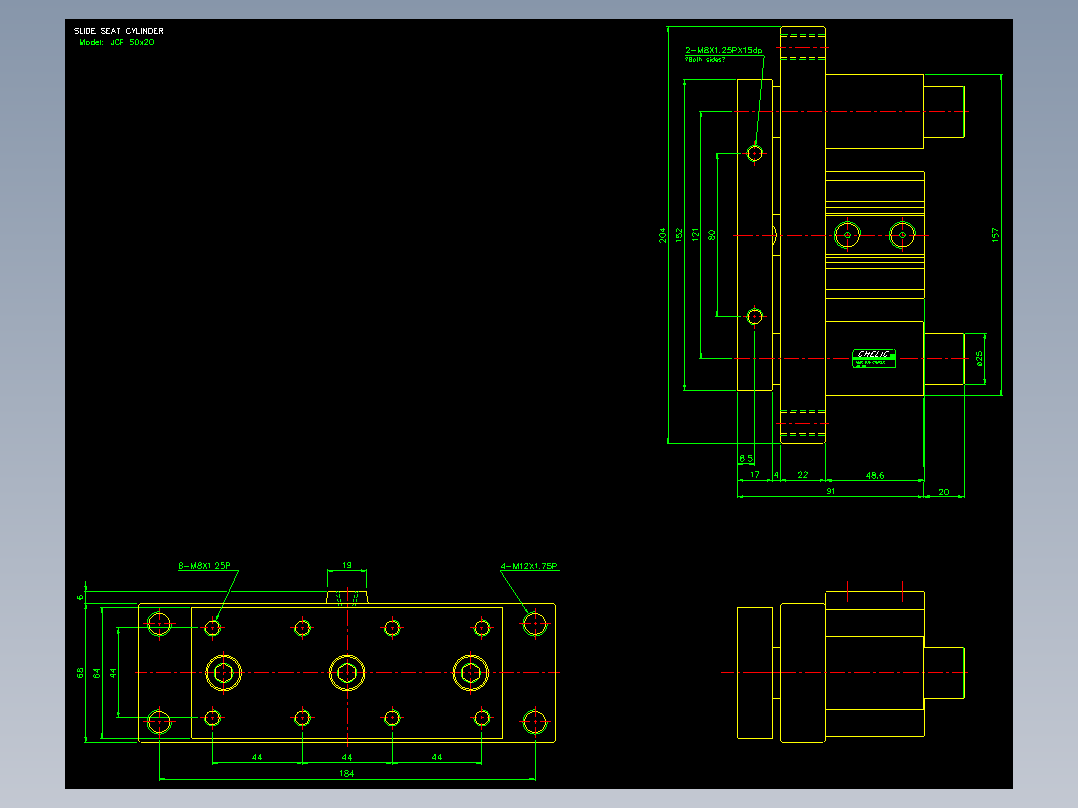This screenshot has width=1078, height=808.
Task: Select the 157 vertical dimension text
Action: tap(995, 235)
